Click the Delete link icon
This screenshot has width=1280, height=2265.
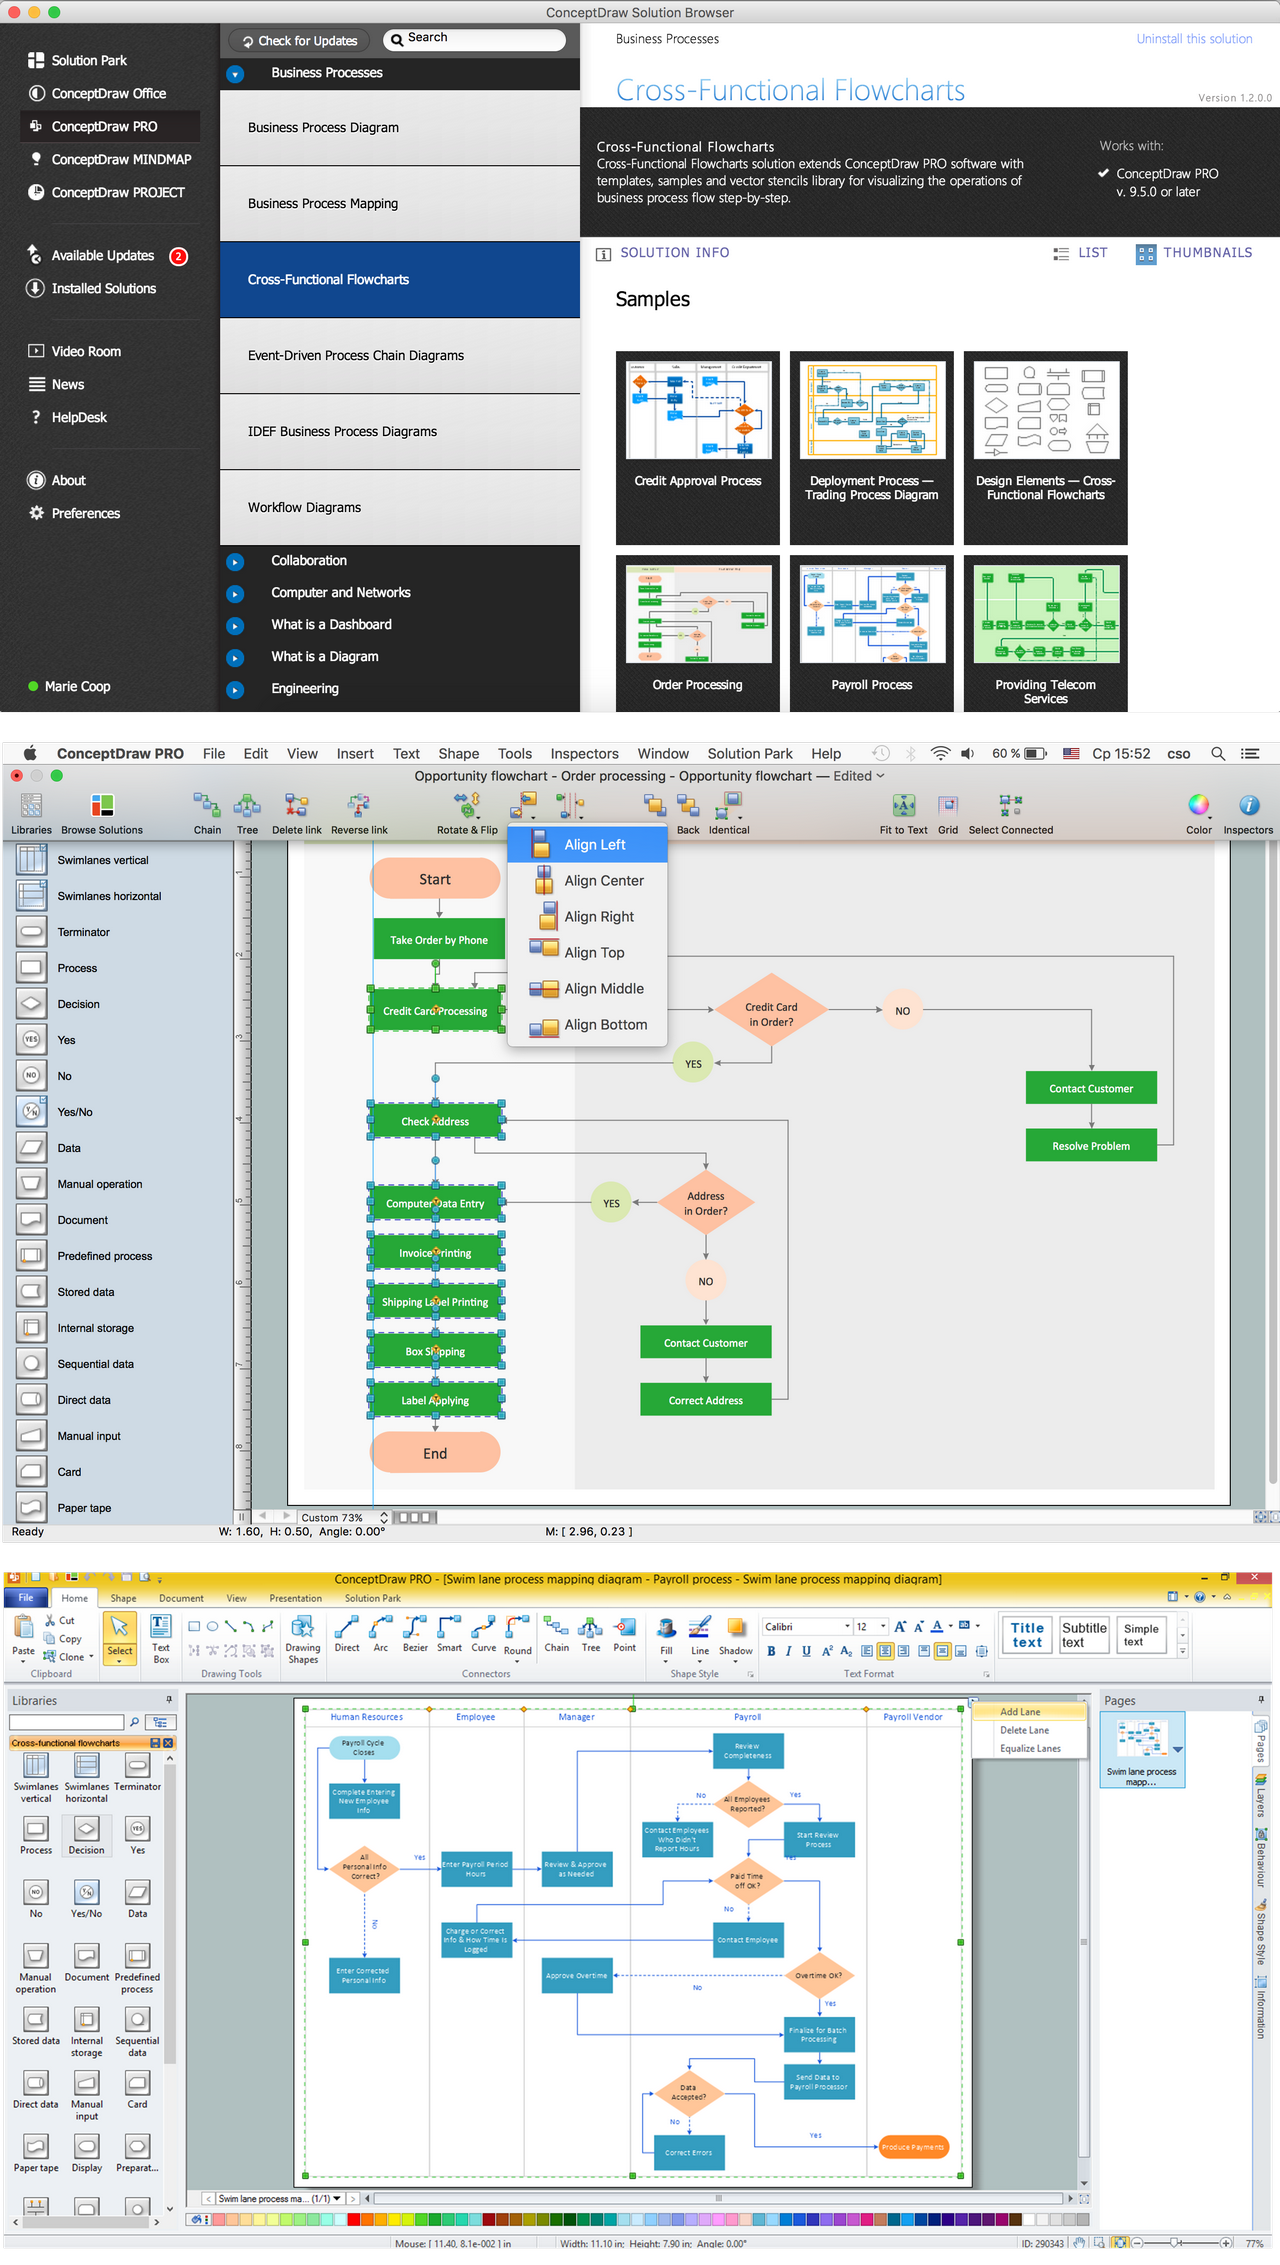pos(296,806)
